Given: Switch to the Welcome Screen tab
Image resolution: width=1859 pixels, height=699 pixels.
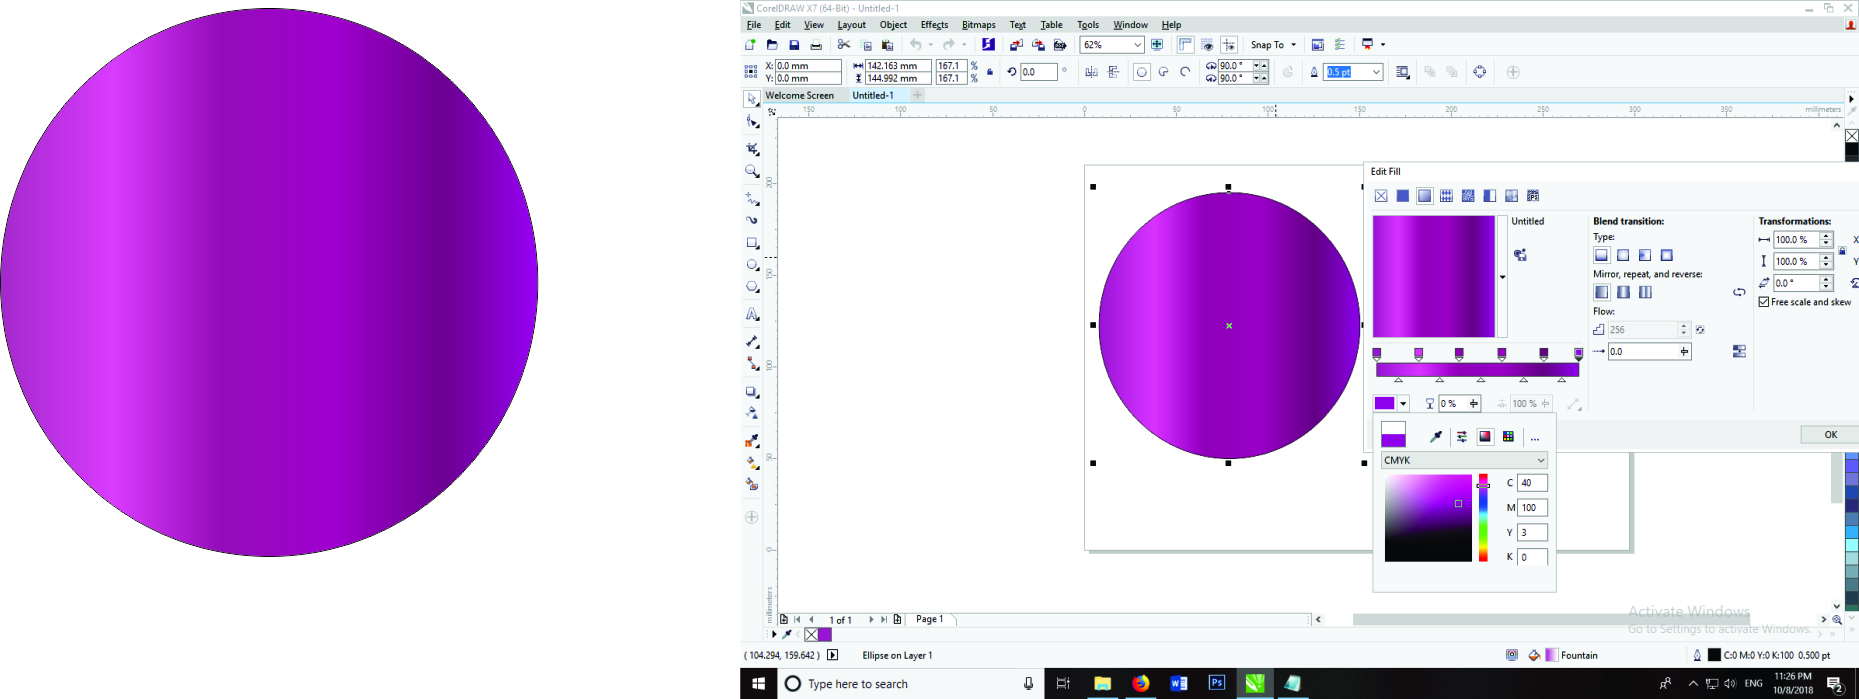Looking at the screenshot, I should [x=799, y=96].
